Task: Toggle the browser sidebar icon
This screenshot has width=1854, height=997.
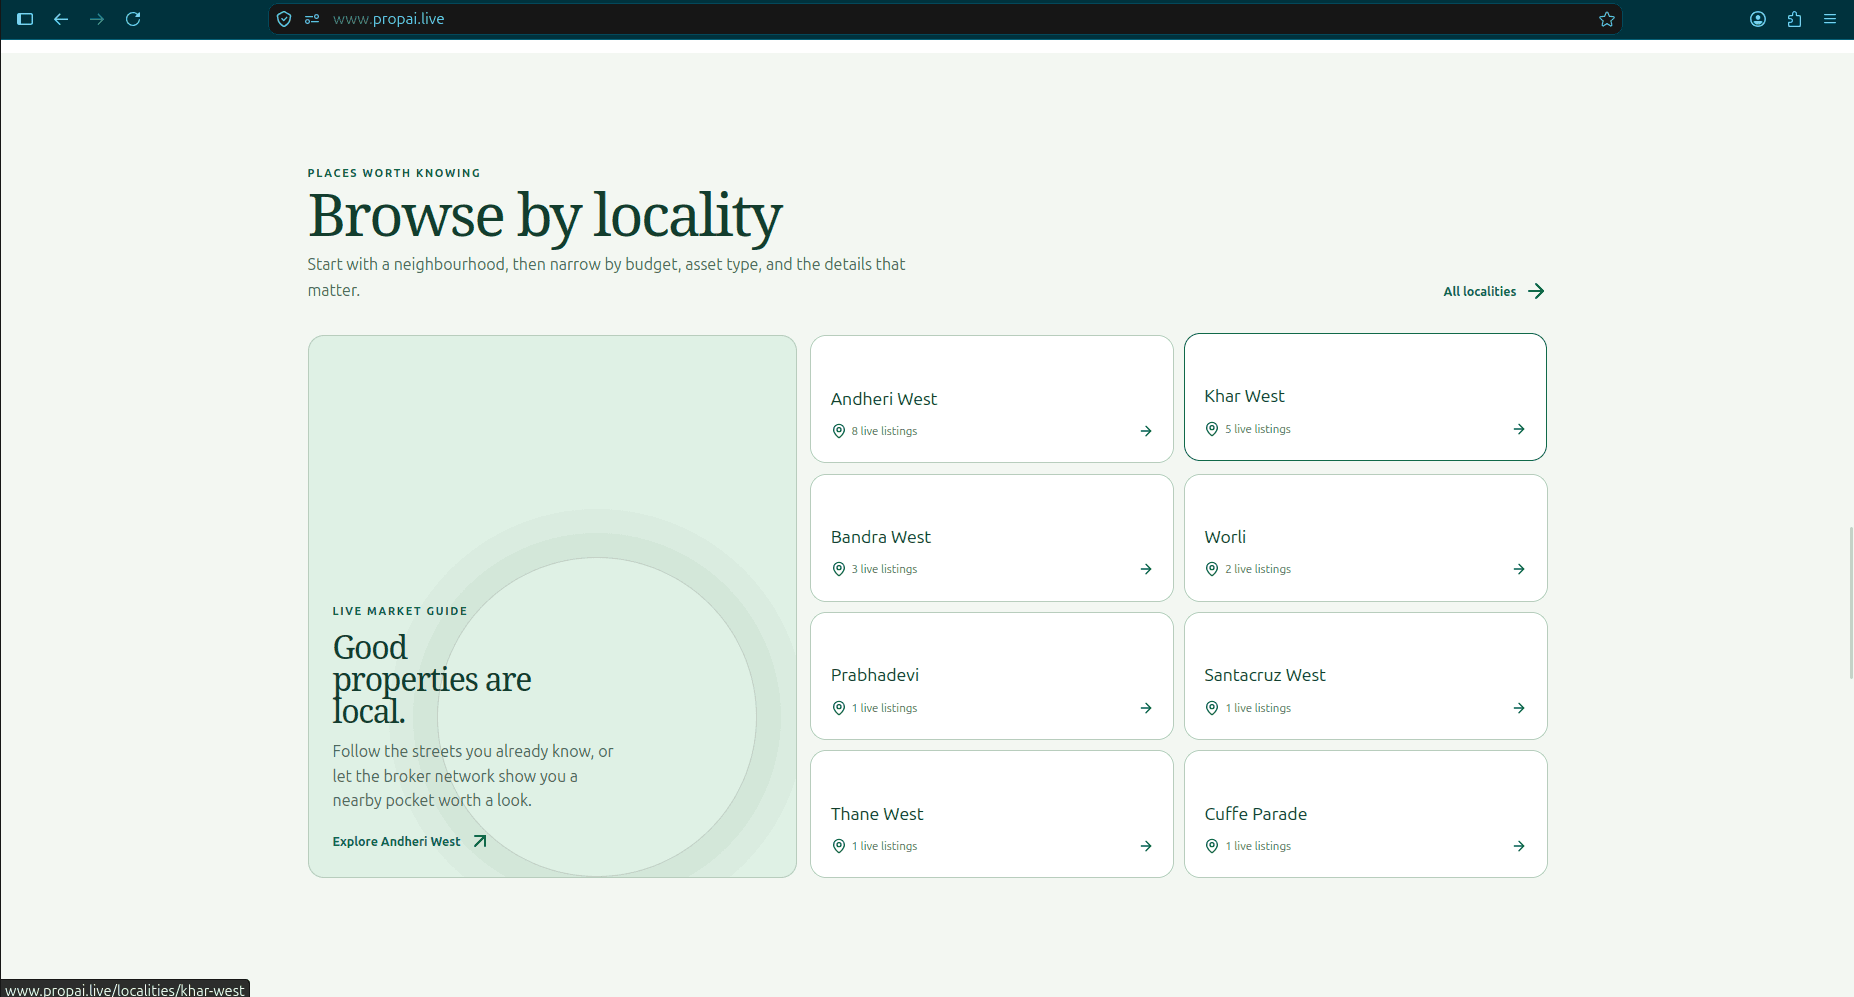Action: (25, 19)
